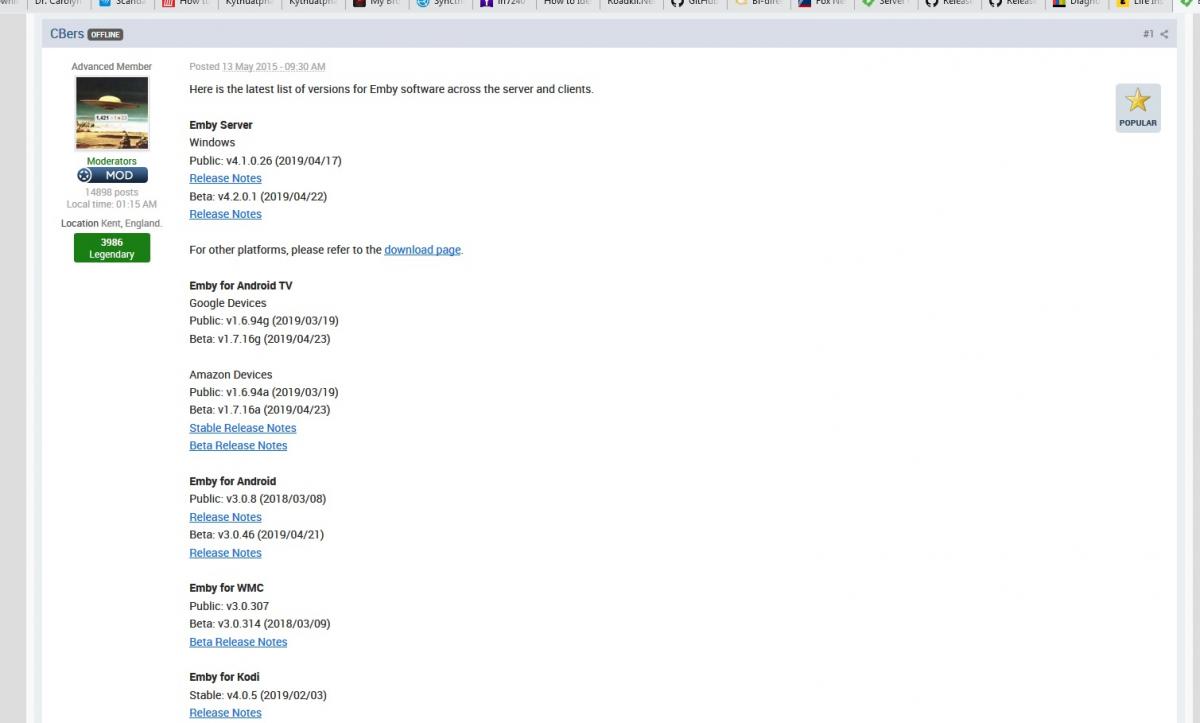Click the MOD badge under Moderators
The width and height of the screenshot is (1200, 723).
tap(112, 175)
